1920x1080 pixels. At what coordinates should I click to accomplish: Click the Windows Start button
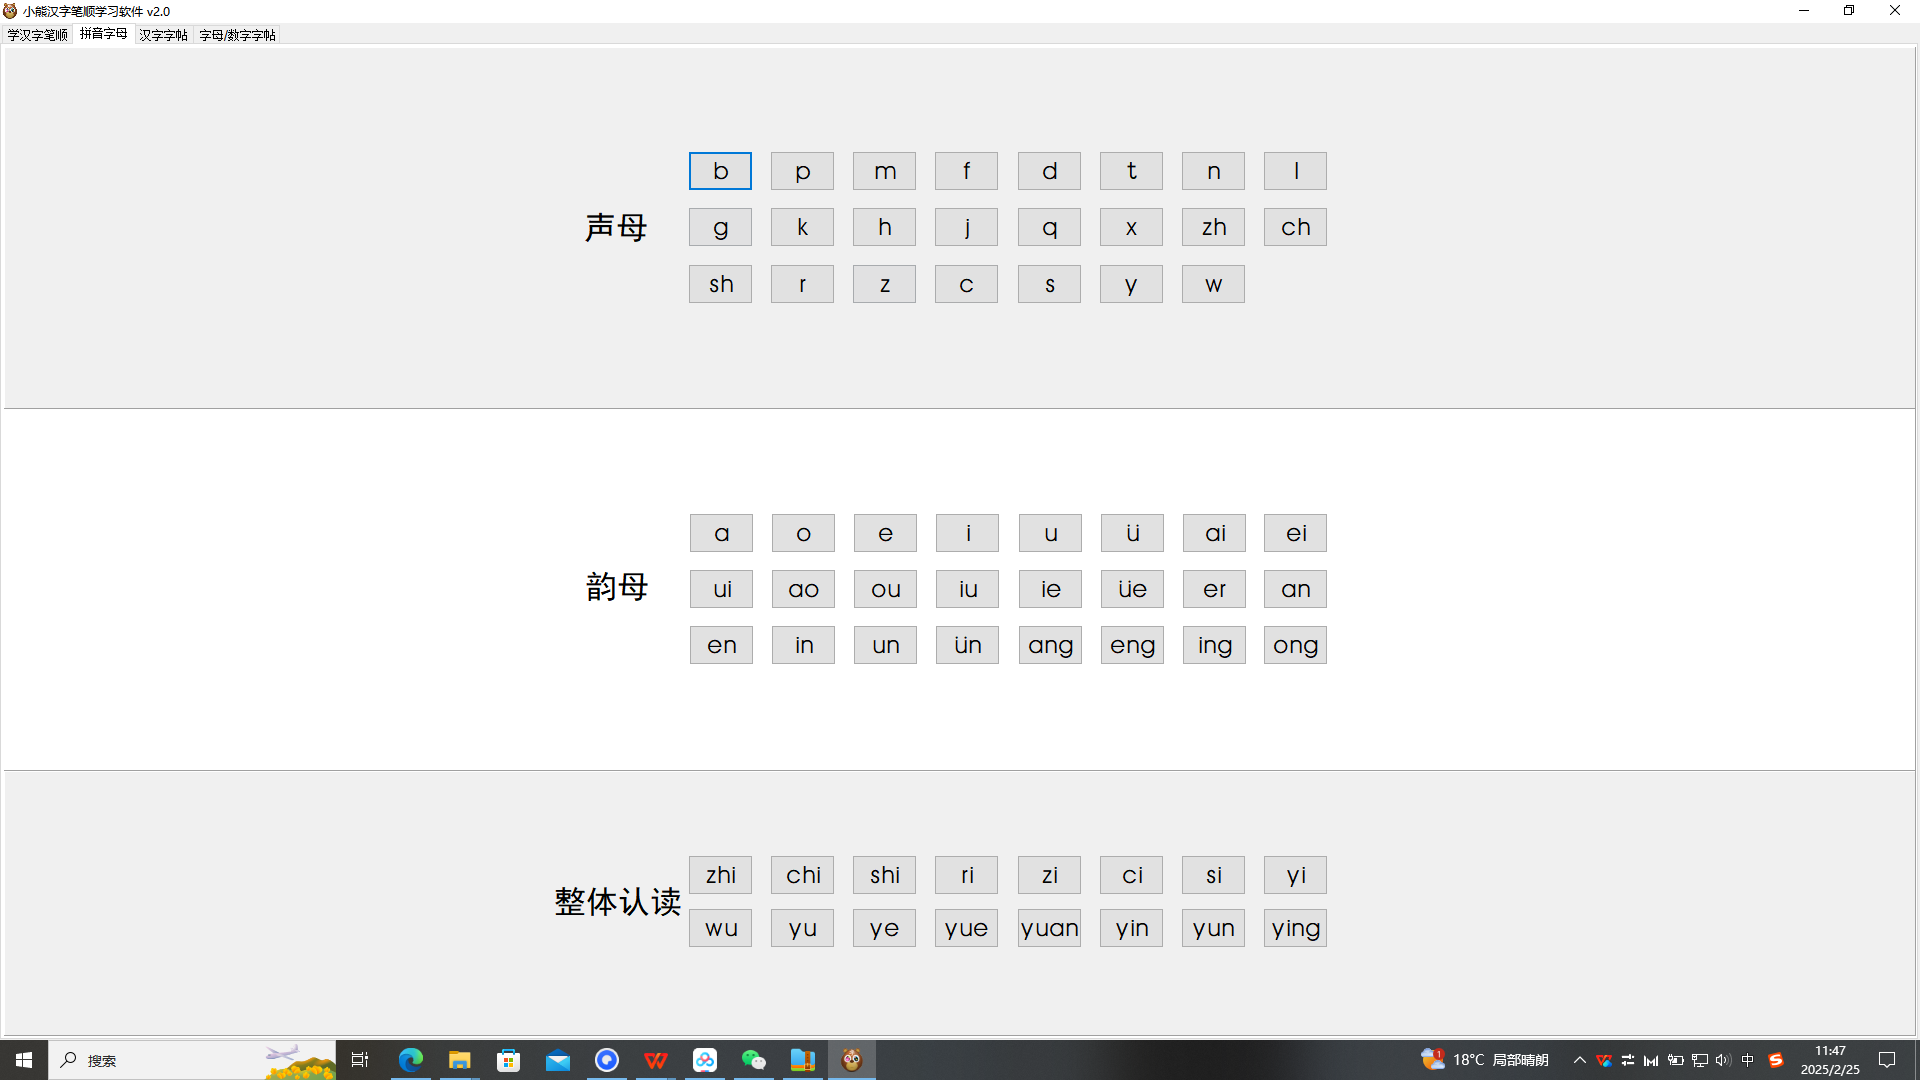24,1060
